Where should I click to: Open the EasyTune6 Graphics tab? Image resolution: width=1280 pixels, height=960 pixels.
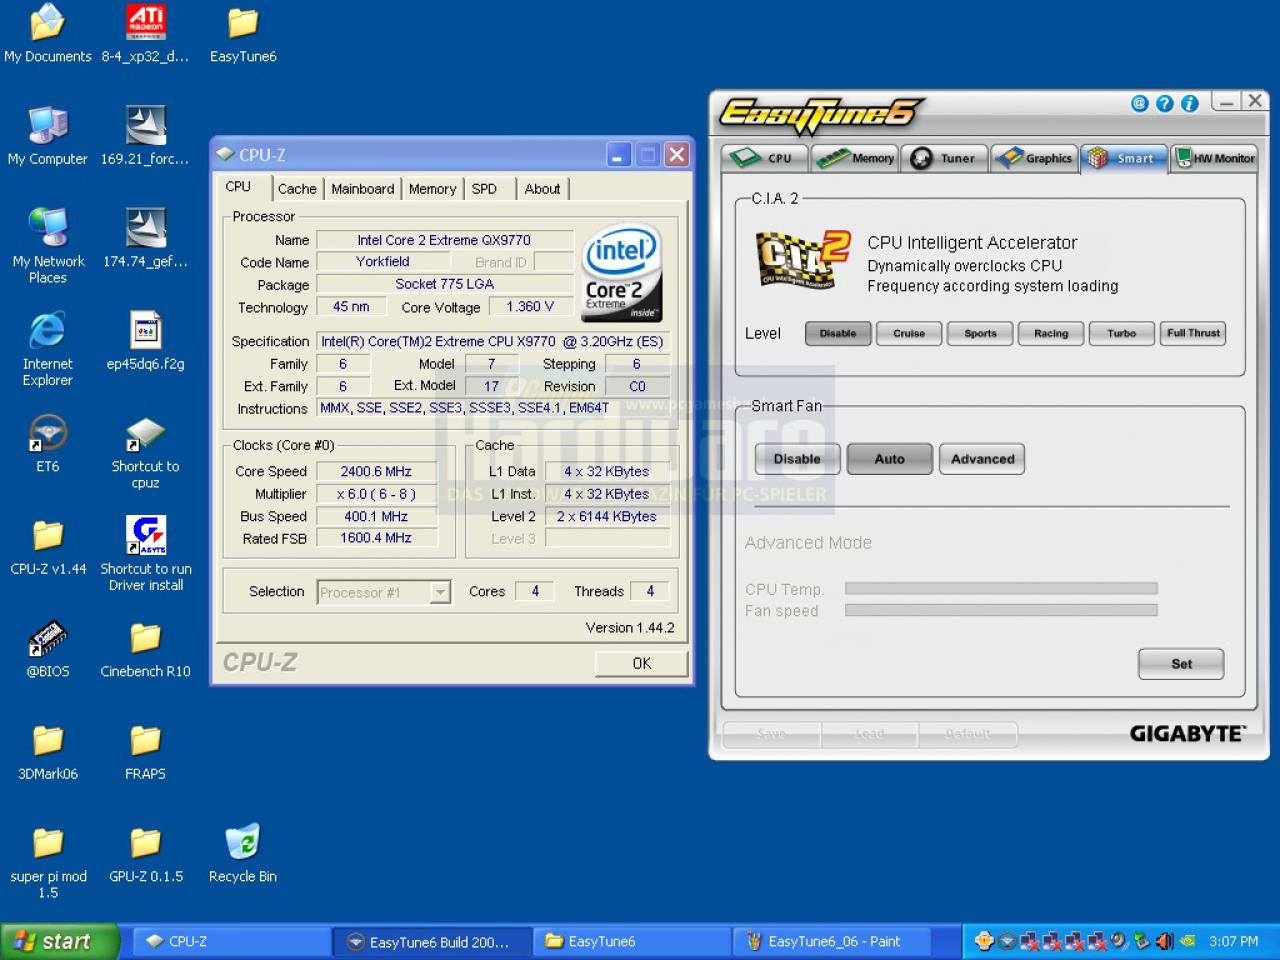coord(1035,158)
